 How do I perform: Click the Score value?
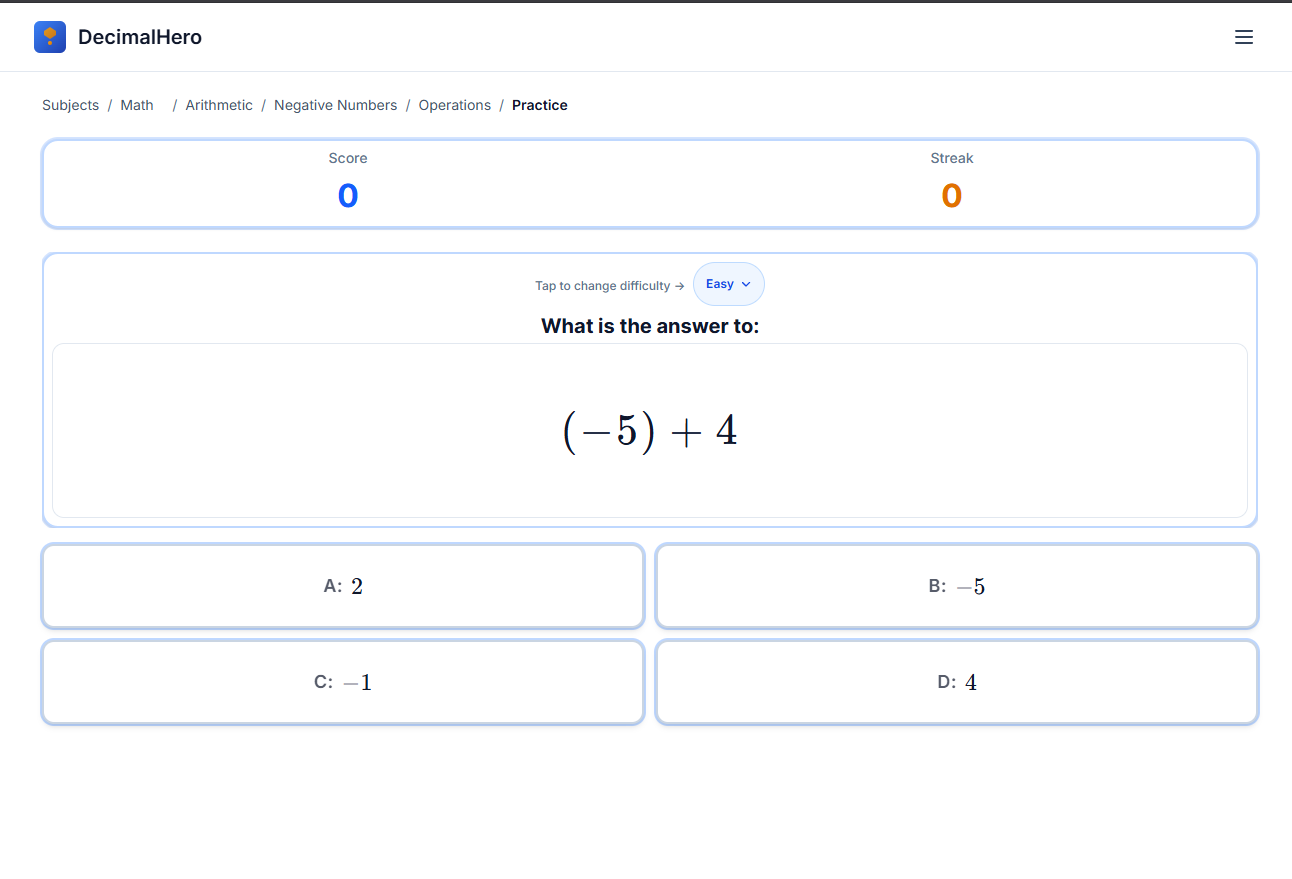[x=348, y=195]
